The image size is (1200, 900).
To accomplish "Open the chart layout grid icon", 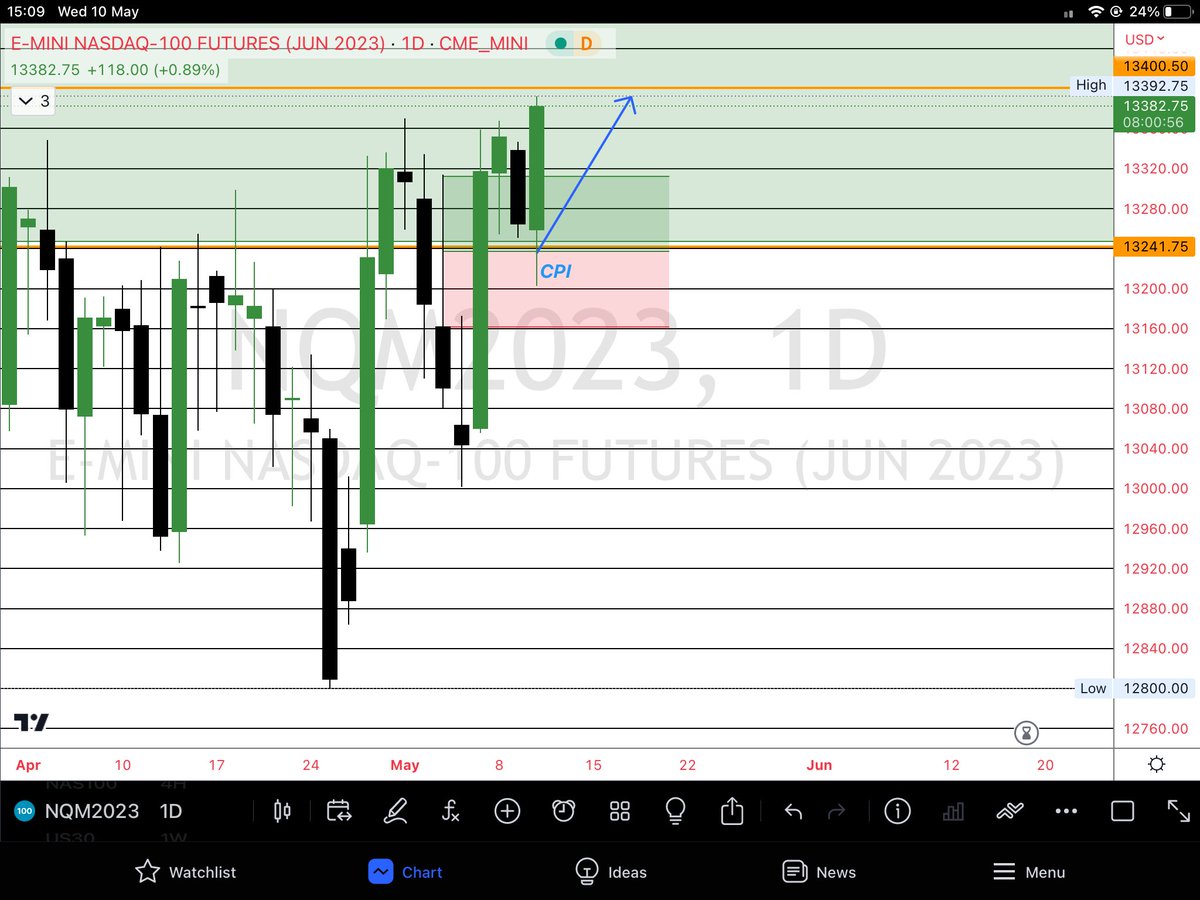I will click(619, 811).
